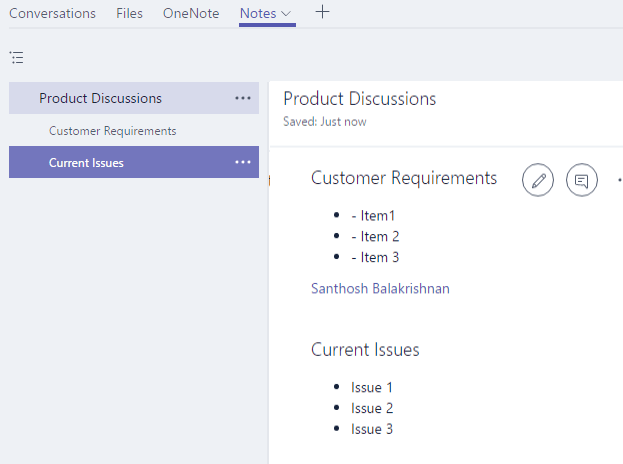Viewport: 623px width, 464px height.
Task: Expand the Notes tab dropdown chevron
Action: coord(287,14)
